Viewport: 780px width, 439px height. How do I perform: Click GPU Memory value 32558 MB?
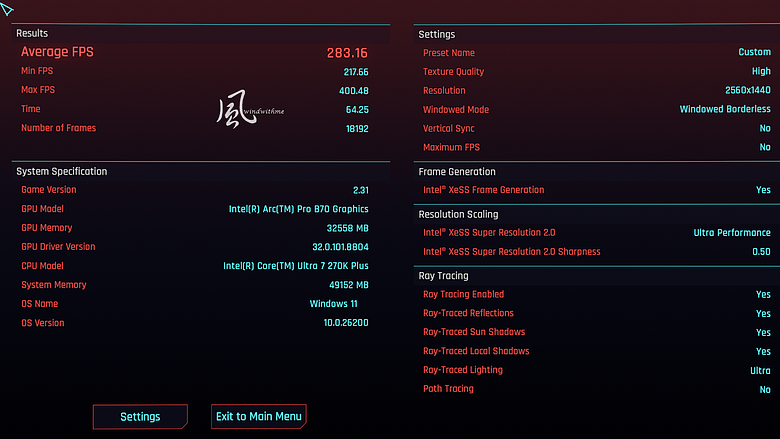coord(348,228)
